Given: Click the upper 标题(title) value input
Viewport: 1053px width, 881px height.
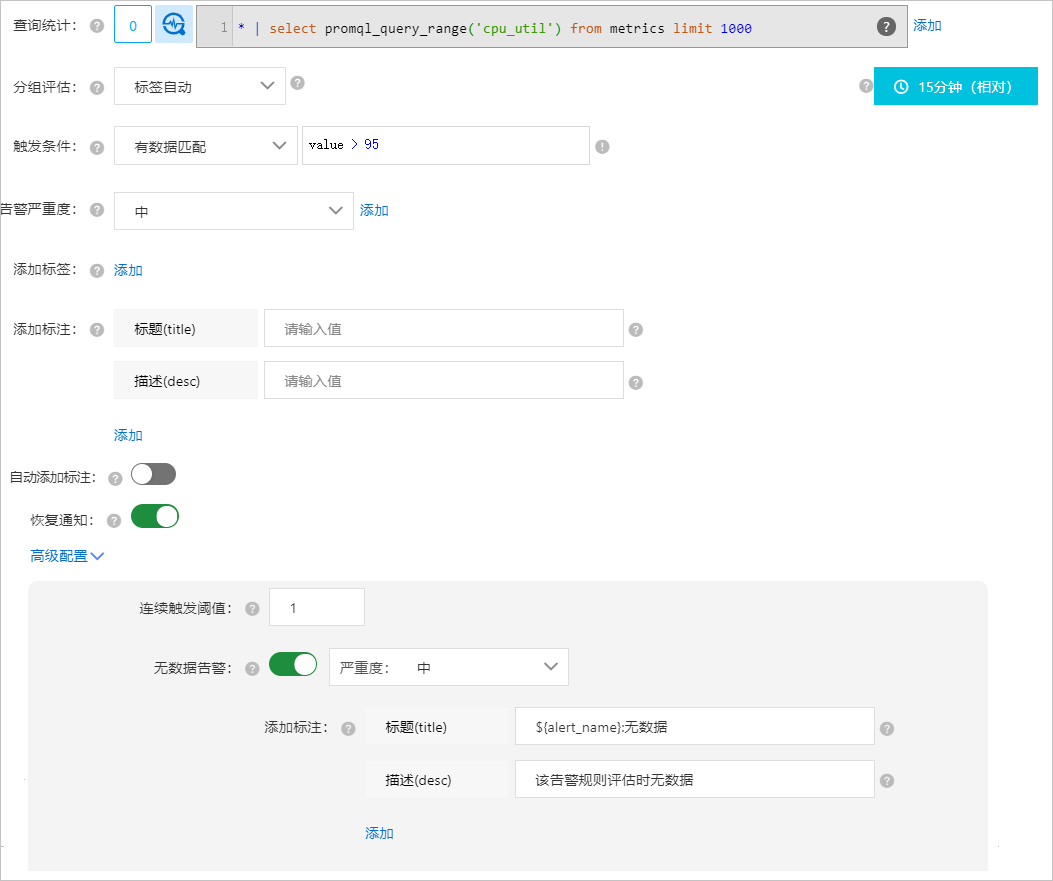Looking at the screenshot, I should coord(444,328).
